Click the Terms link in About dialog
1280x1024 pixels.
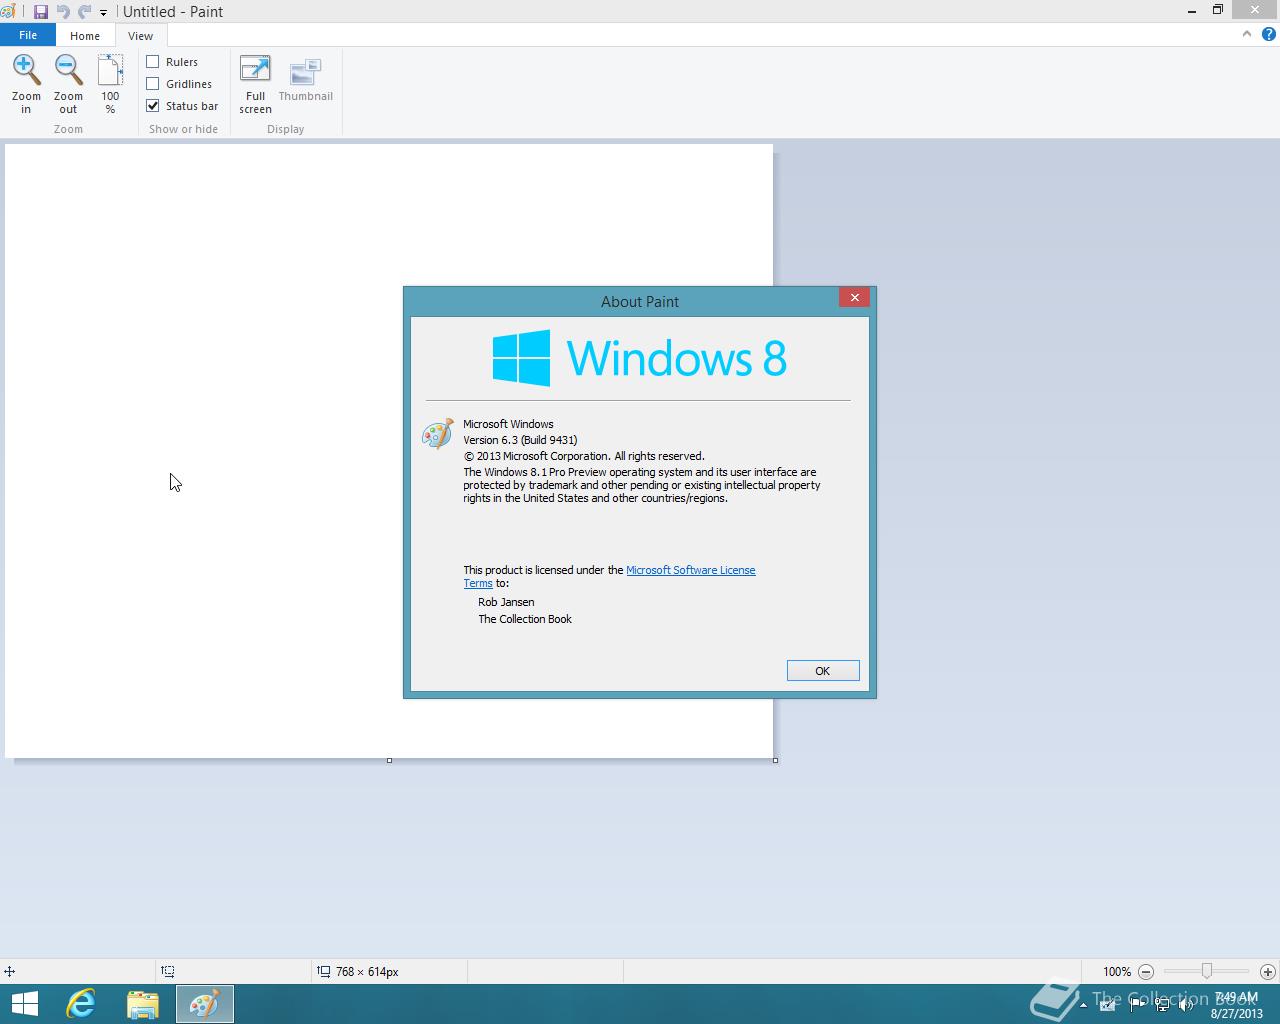pyautogui.click(x=478, y=583)
